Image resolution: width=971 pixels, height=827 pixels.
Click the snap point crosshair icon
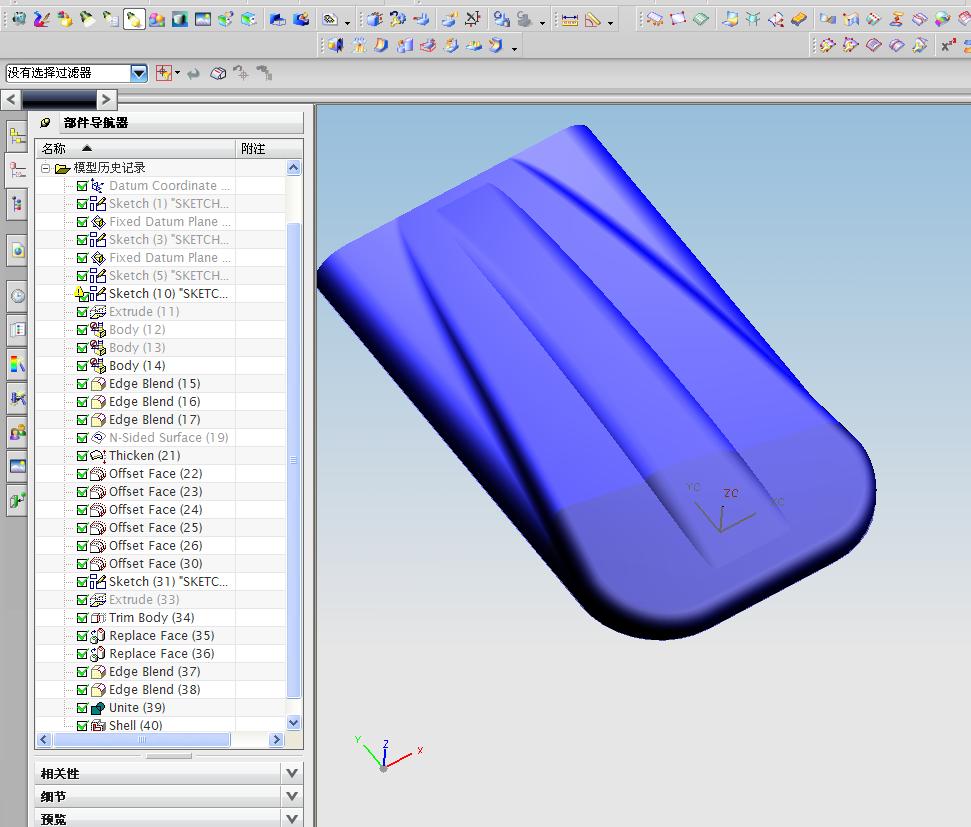tap(163, 73)
